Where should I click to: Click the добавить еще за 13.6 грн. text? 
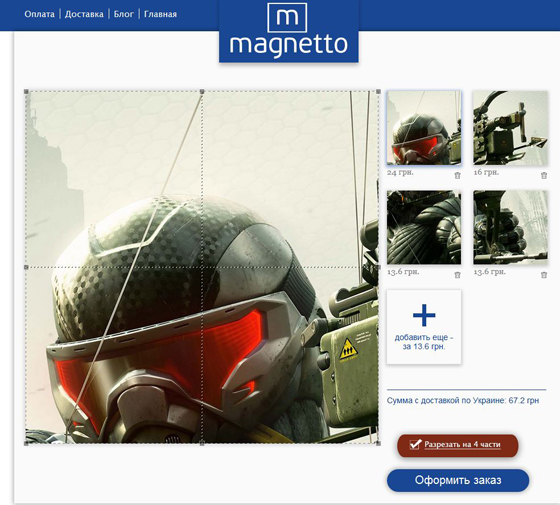(x=424, y=342)
